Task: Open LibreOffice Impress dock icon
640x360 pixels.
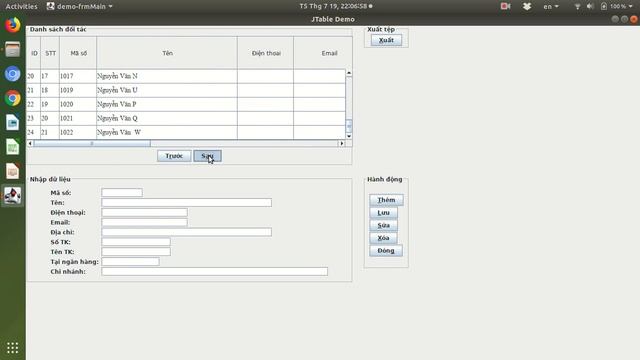Action: tap(13, 171)
